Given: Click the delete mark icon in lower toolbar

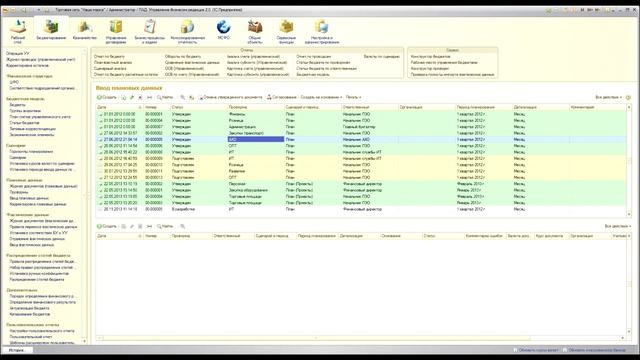Looking at the screenshot, I should pos(140,226).
